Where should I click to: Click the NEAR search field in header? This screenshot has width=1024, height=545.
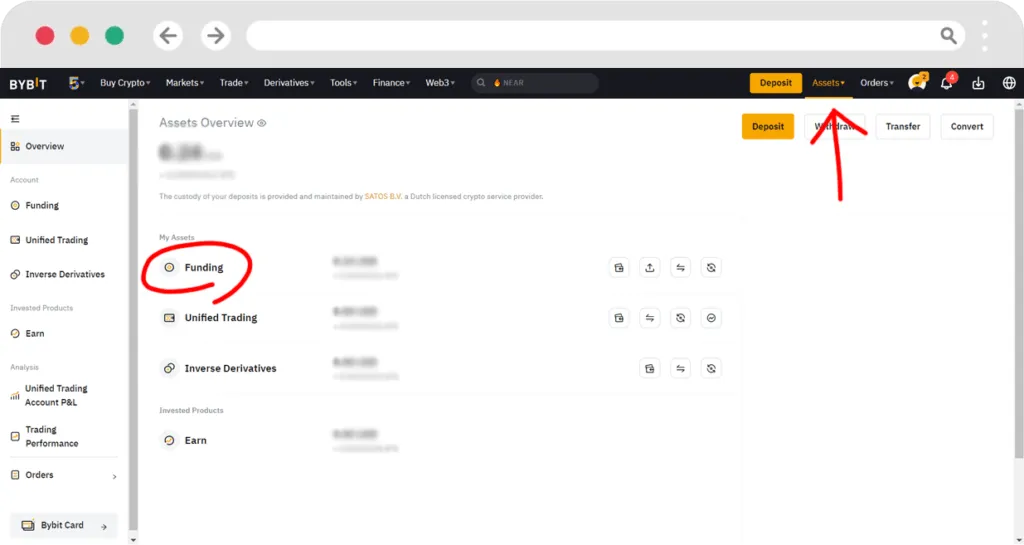(535, 83)
